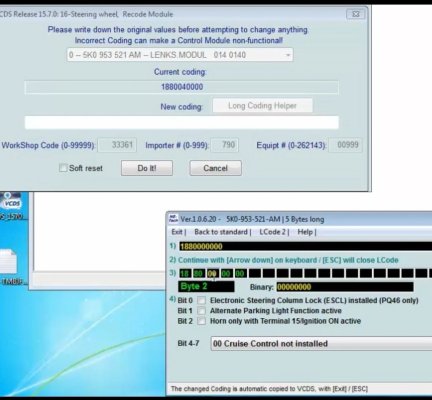Open the Long Coding Helper
This screenshot has width=432, height=400.
pyautogui.click(x=262, y=106)
